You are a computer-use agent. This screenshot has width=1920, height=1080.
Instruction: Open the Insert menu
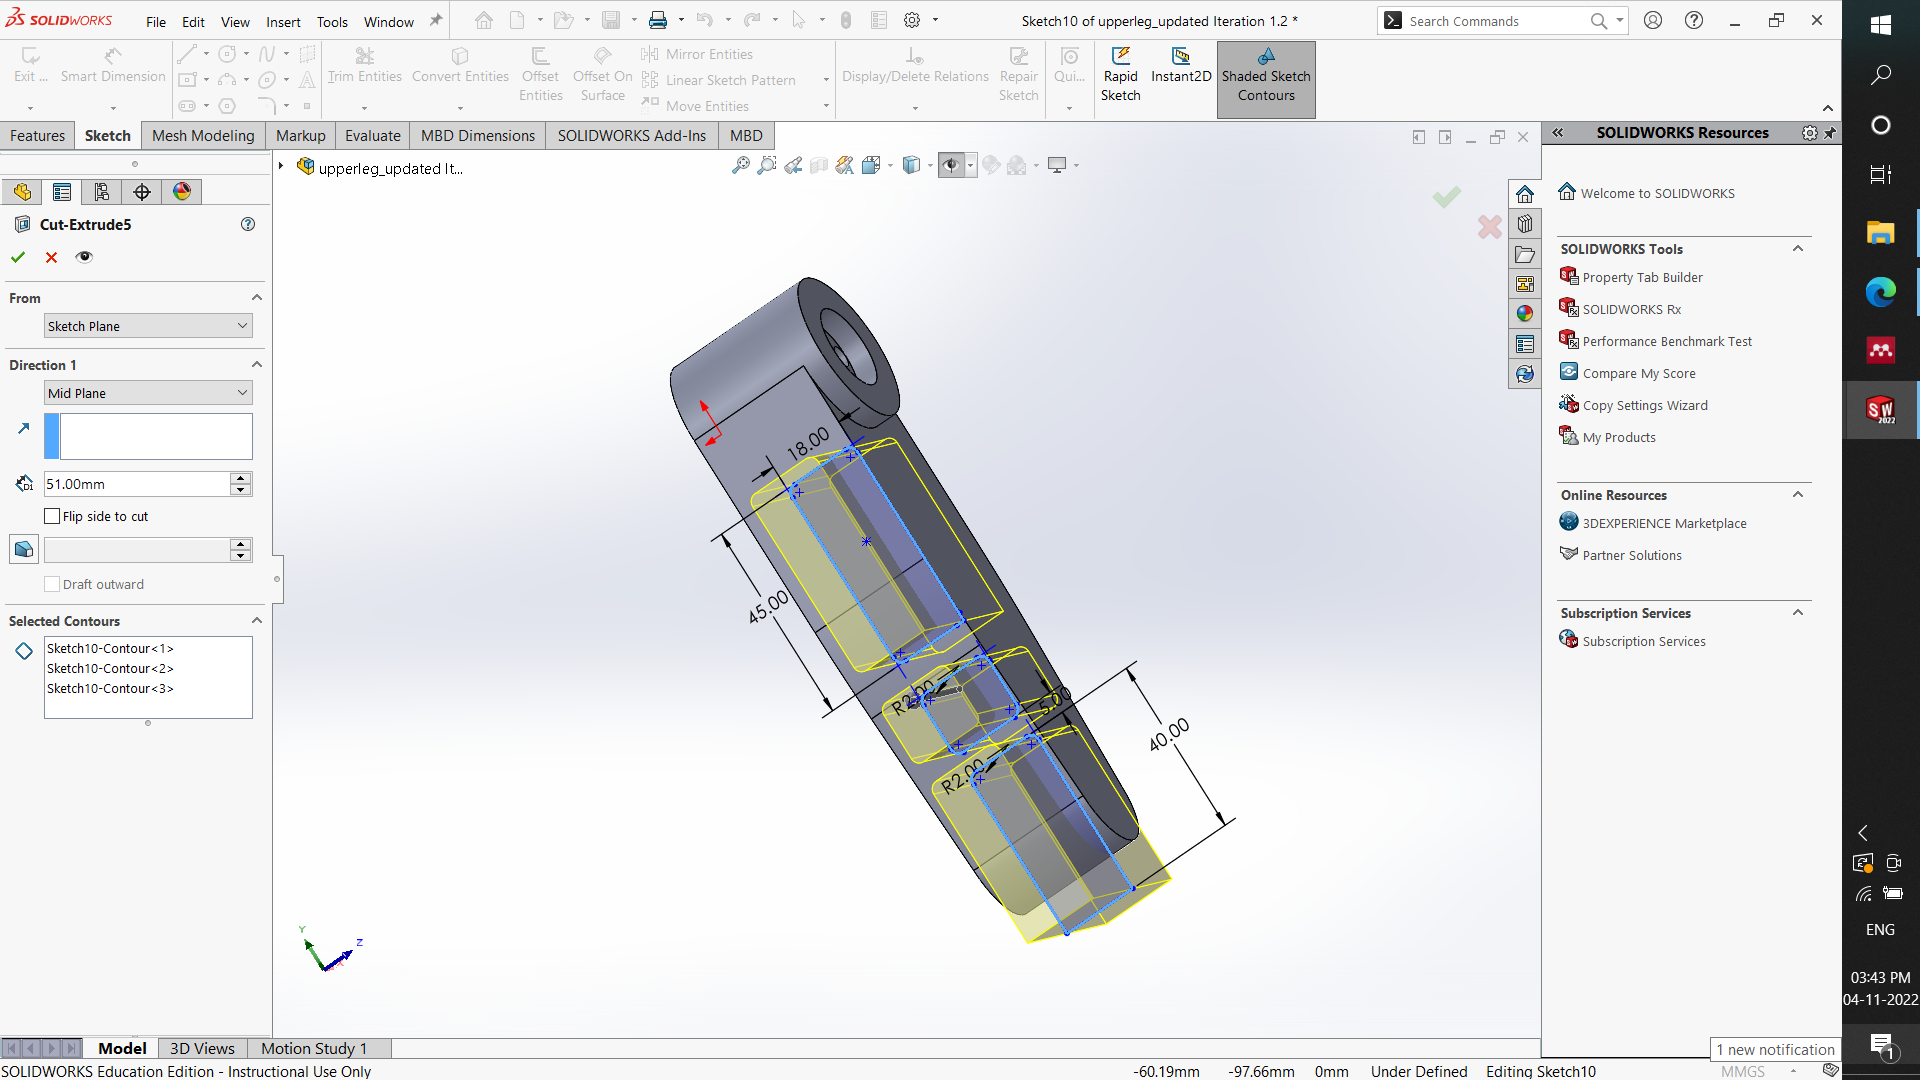click(x=283, y=21)
